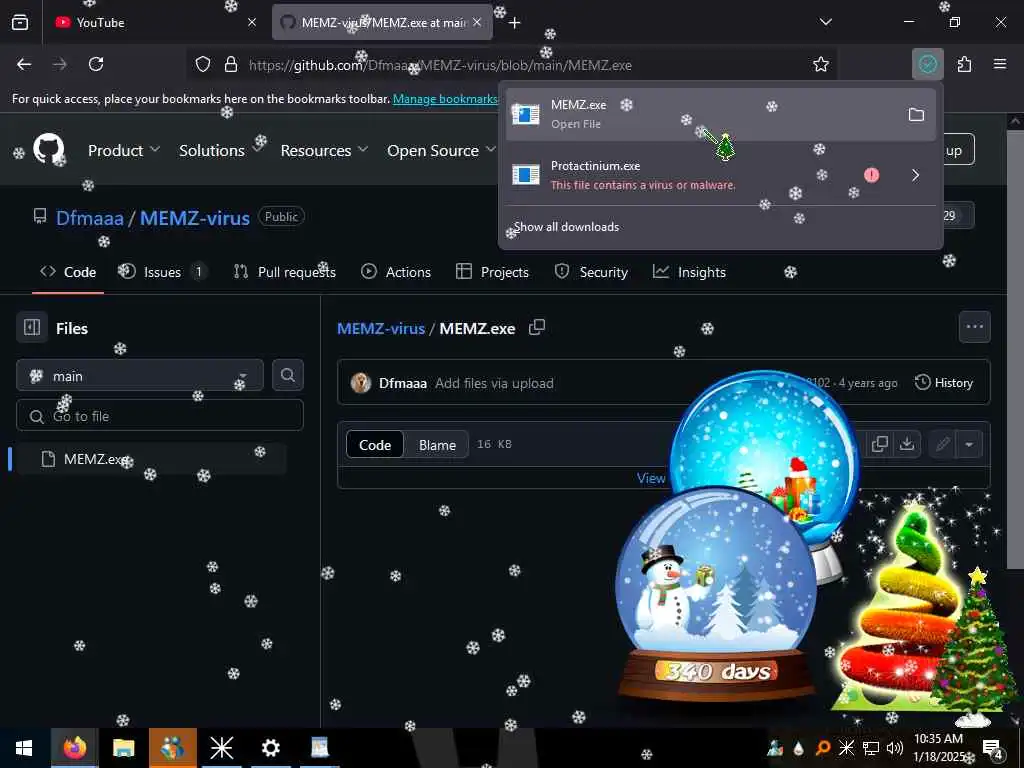Click Dfmaaa avatar in commit row

(360, 383)
